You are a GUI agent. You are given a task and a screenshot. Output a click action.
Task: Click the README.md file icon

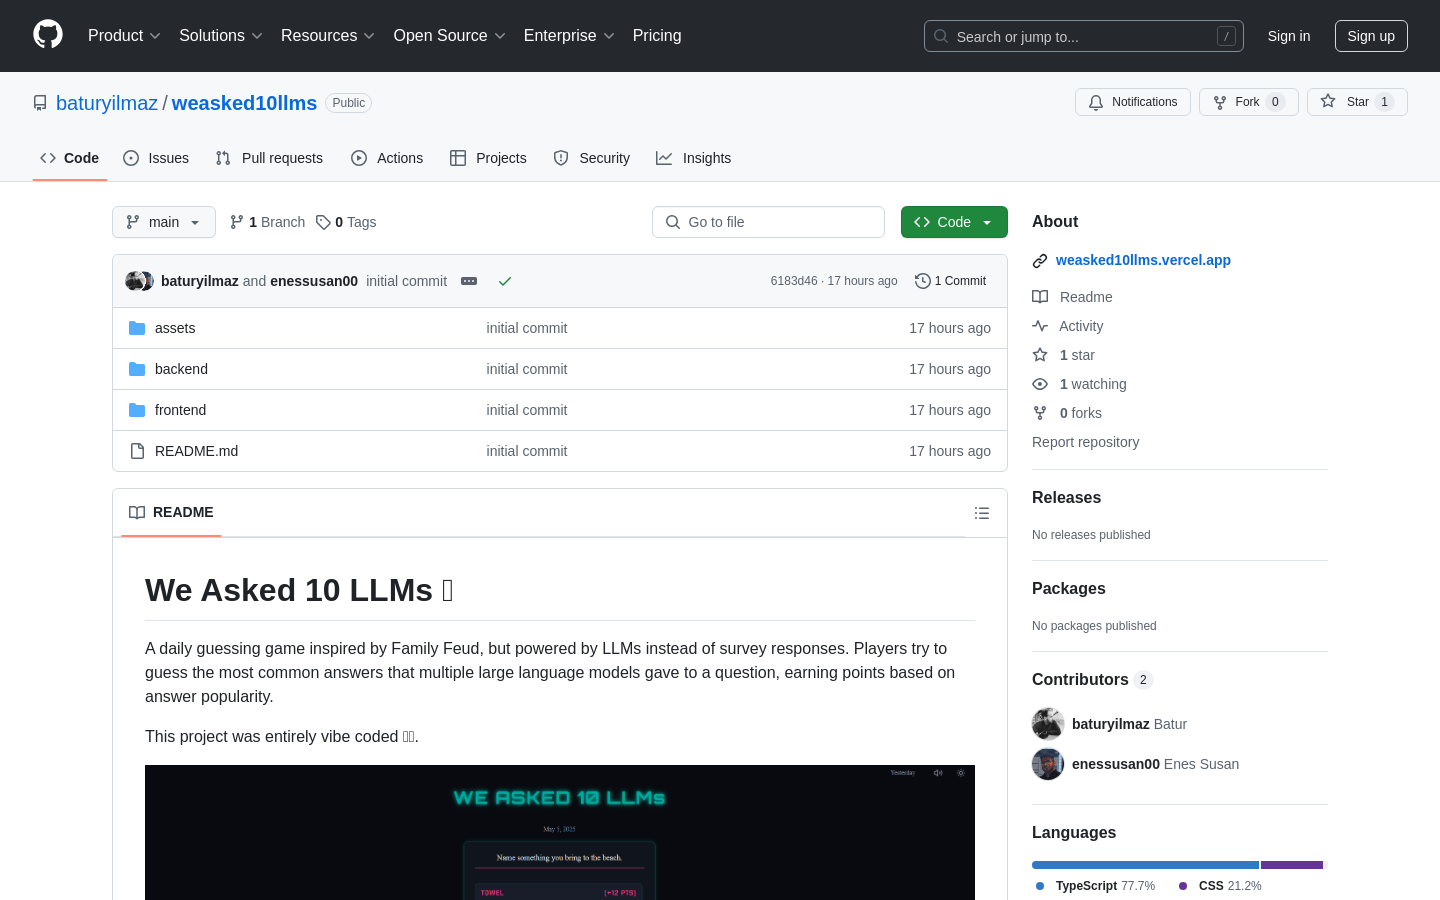(137, 451)
